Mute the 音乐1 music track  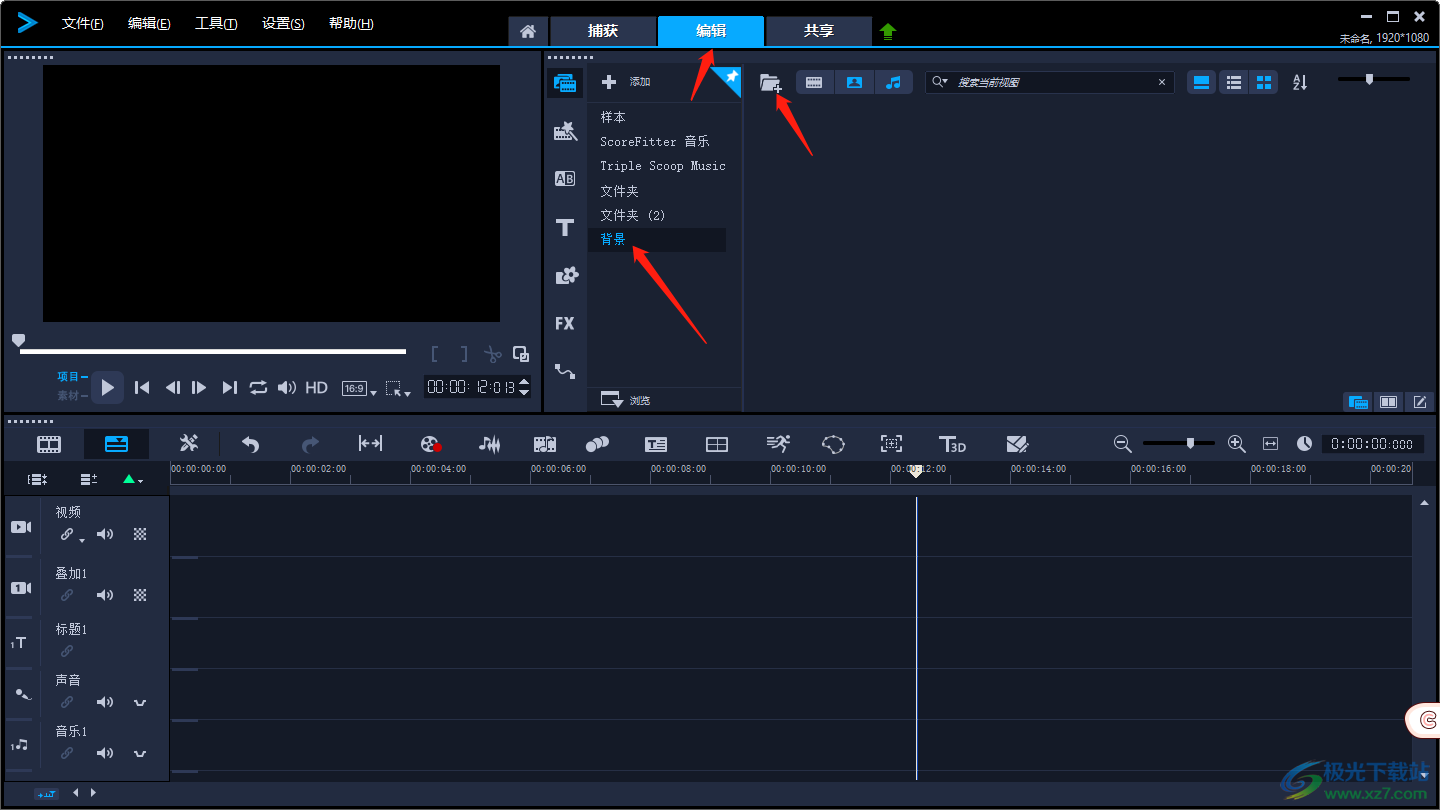(x=105, y=753)
